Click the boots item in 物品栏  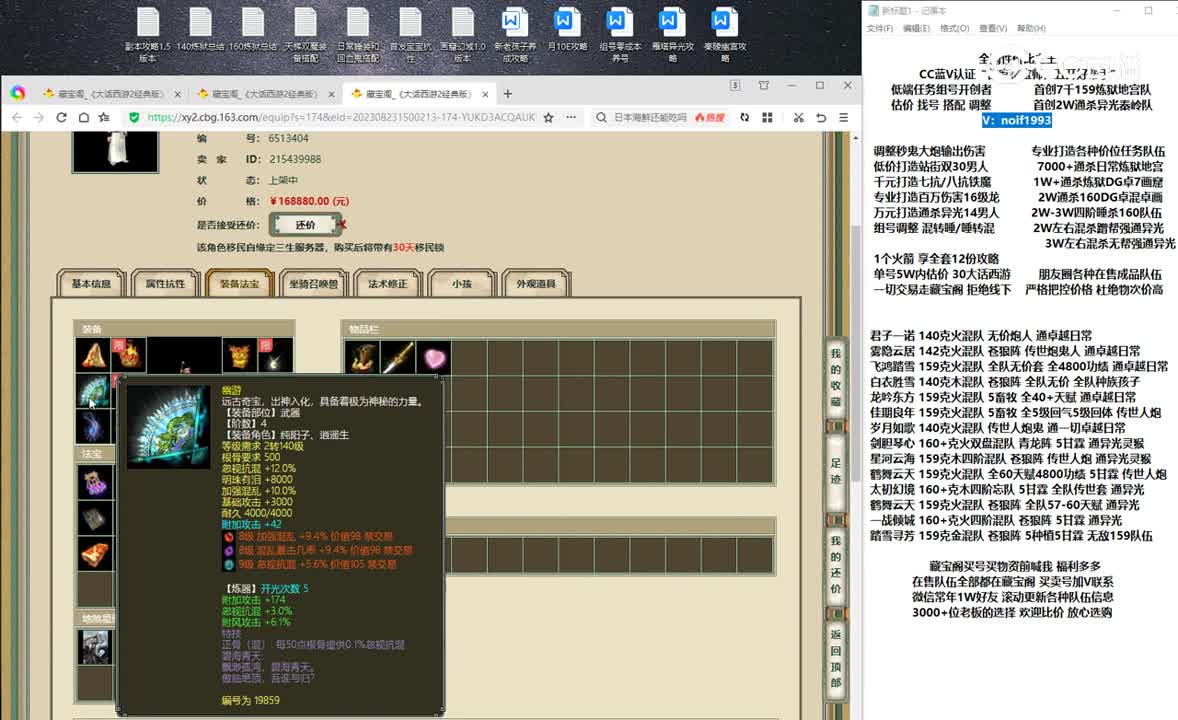pyautogui.click(x=362, y=357)
